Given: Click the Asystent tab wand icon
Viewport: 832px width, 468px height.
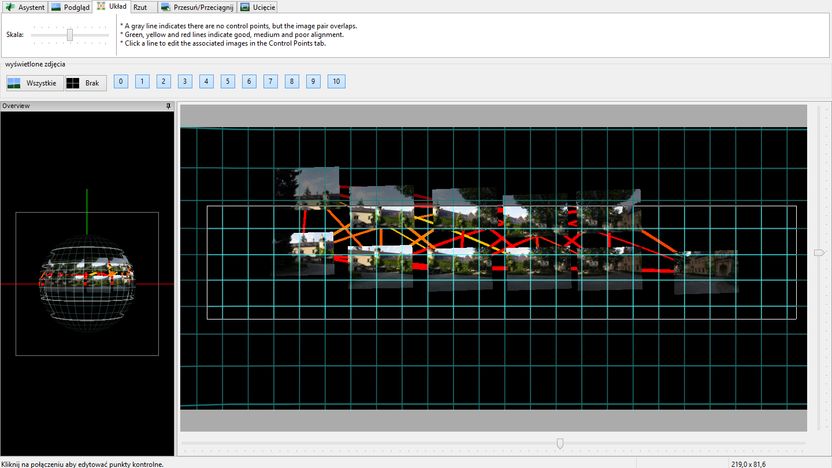Looking at the screenshot, I should coord(10,7).
